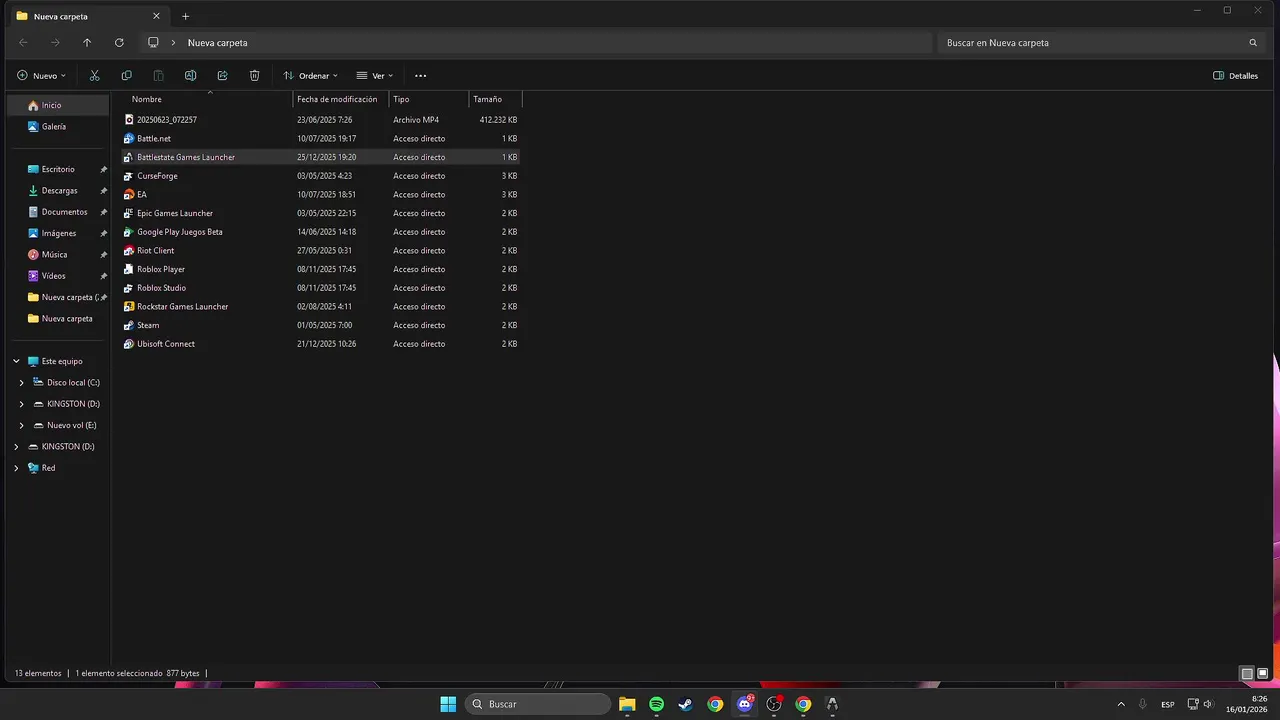Expand Disco local (C:) tree node

click(22, 383)
